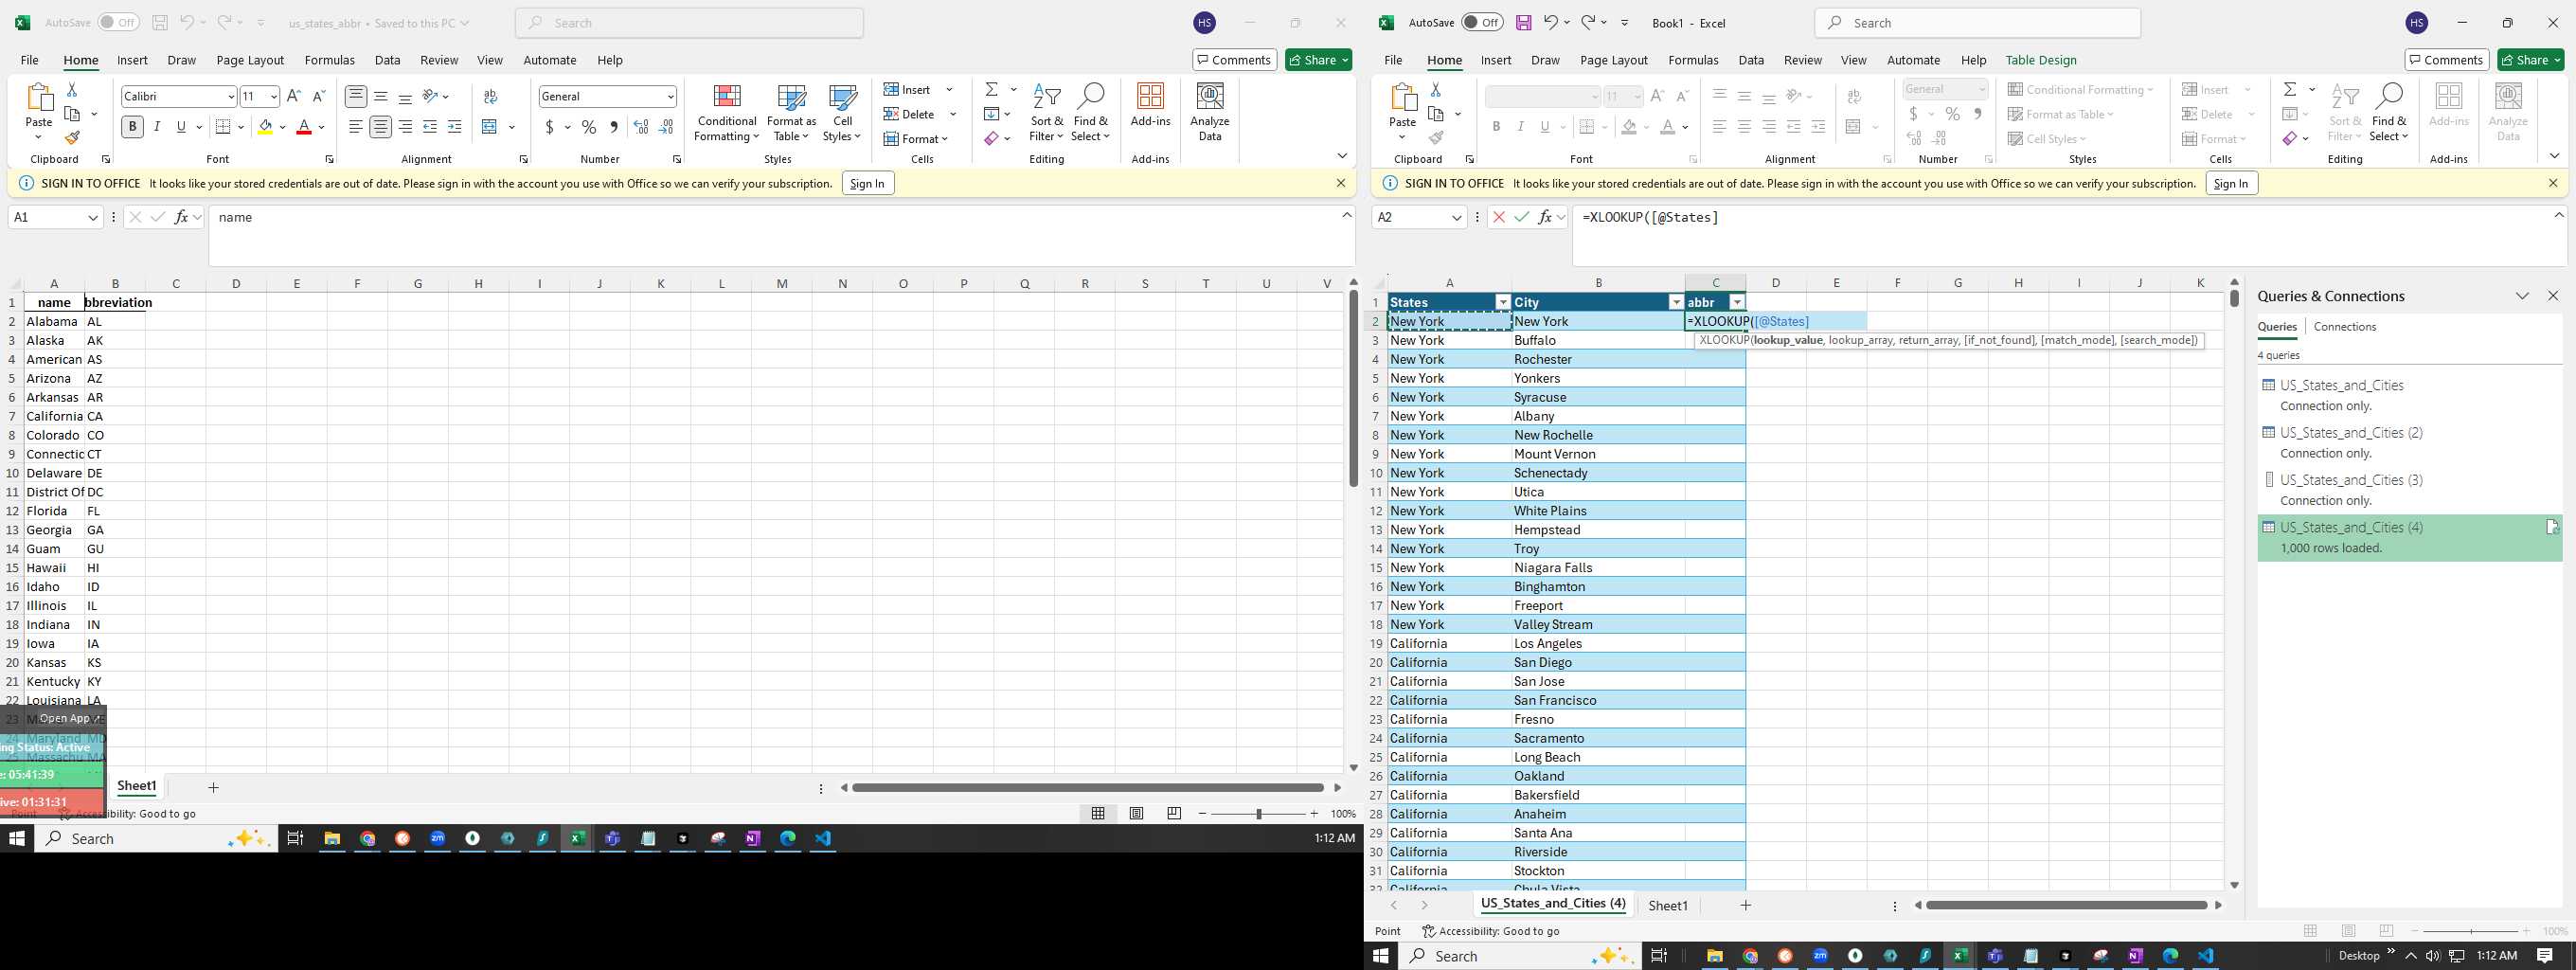Switch to Connections tab in Queries pane

tap(2344, 327)
